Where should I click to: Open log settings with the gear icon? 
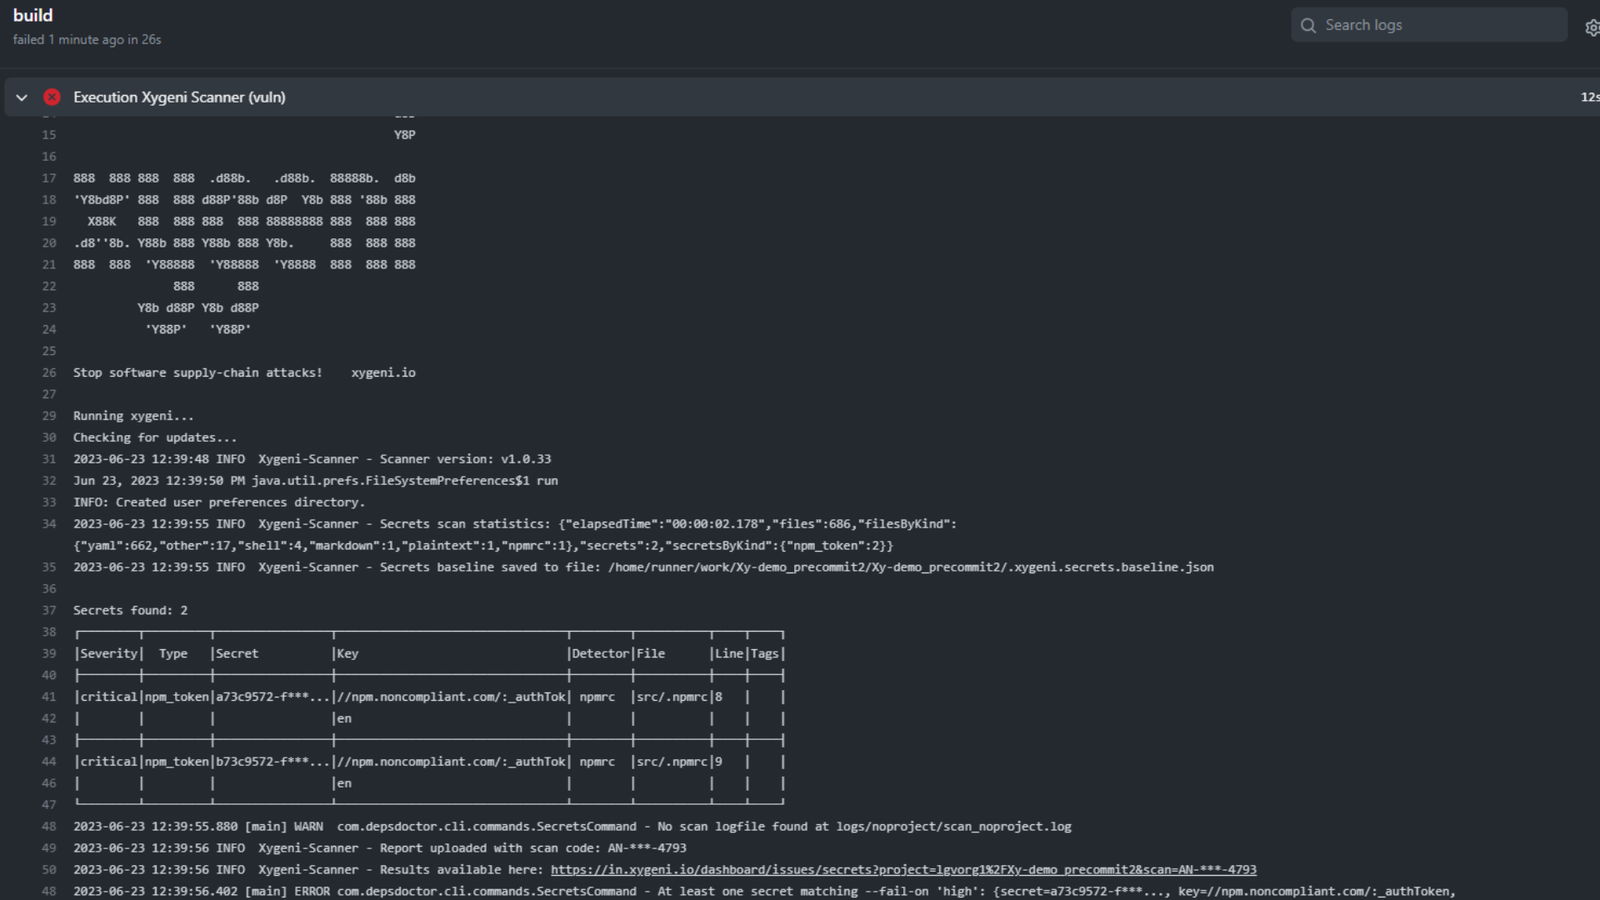point(1592,27)
